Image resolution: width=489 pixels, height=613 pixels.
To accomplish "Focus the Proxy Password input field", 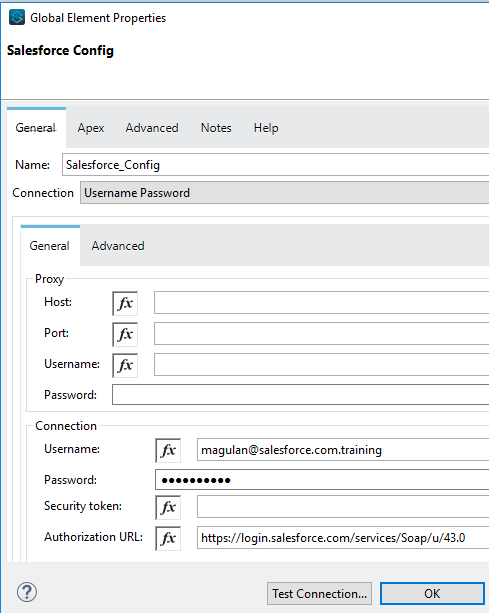I will point(301,394).
